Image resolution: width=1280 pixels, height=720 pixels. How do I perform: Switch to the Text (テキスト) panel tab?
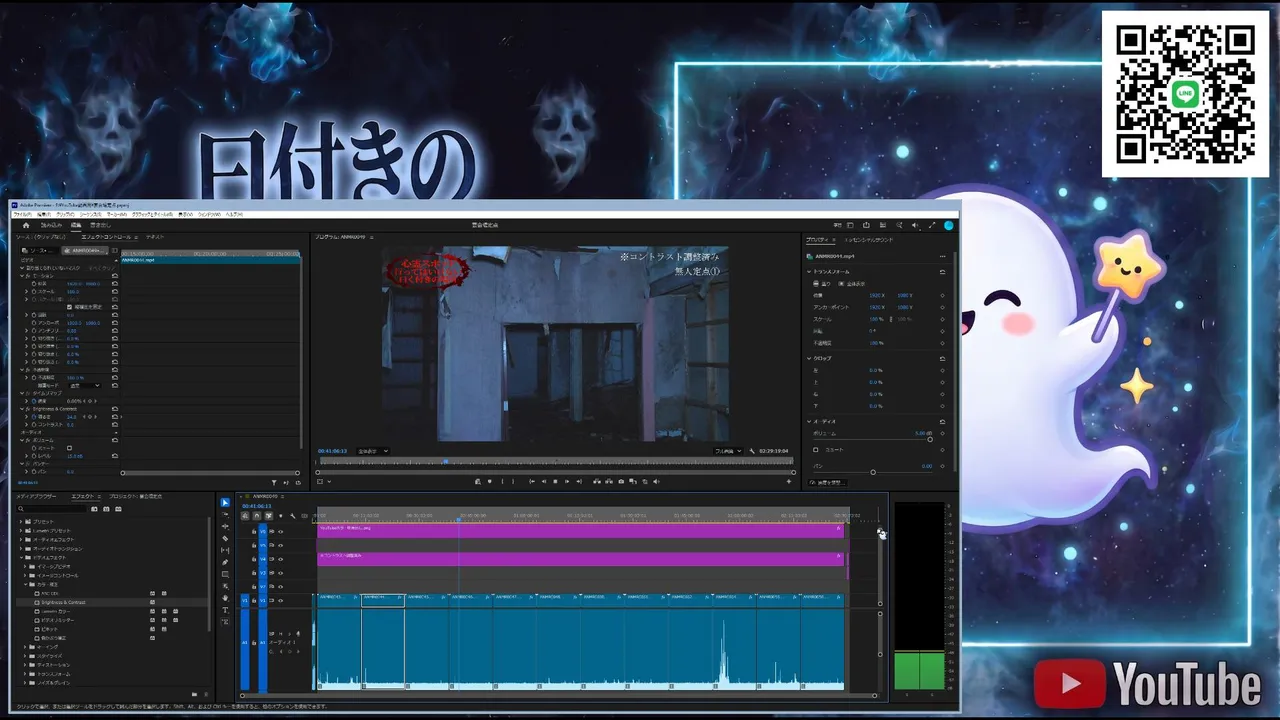155,237
